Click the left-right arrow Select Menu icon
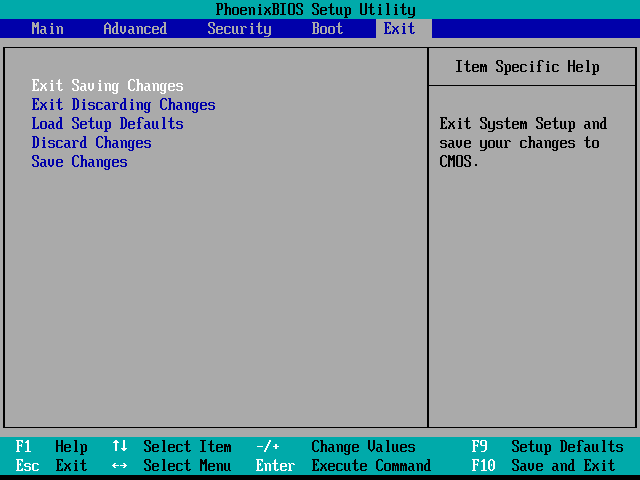The height and width of the screenshot is (480, 640). pos(119,466)
